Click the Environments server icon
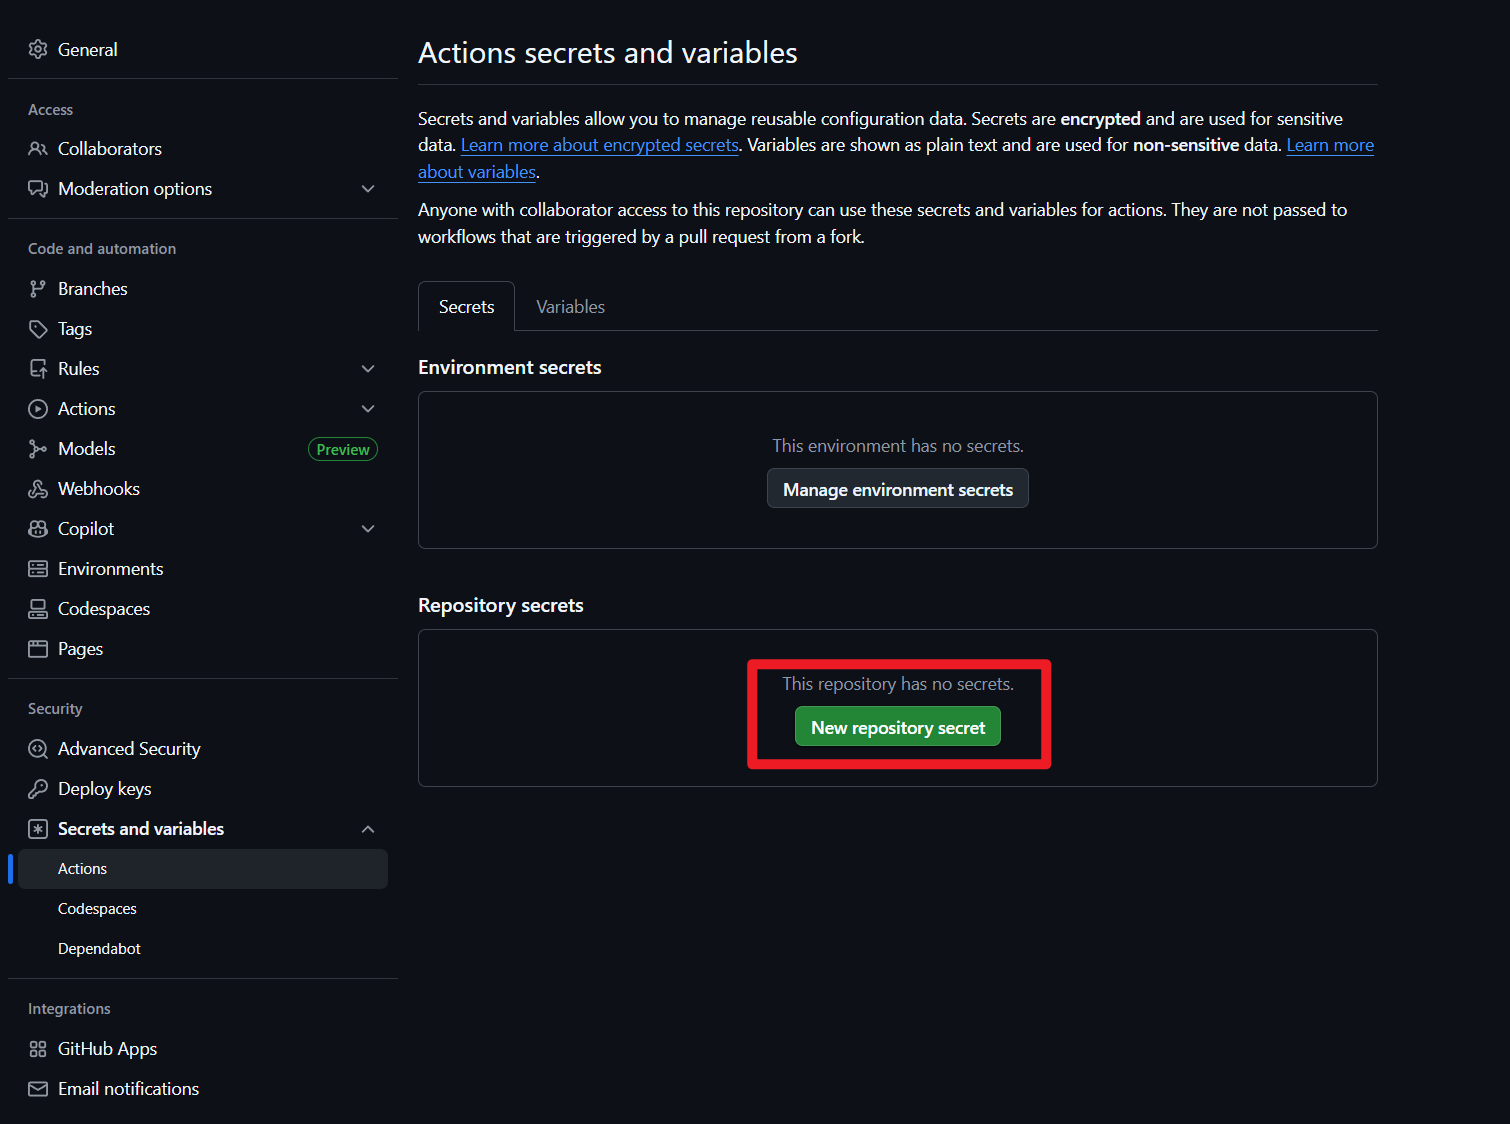1510x1124 pixels. pos(38,569)
